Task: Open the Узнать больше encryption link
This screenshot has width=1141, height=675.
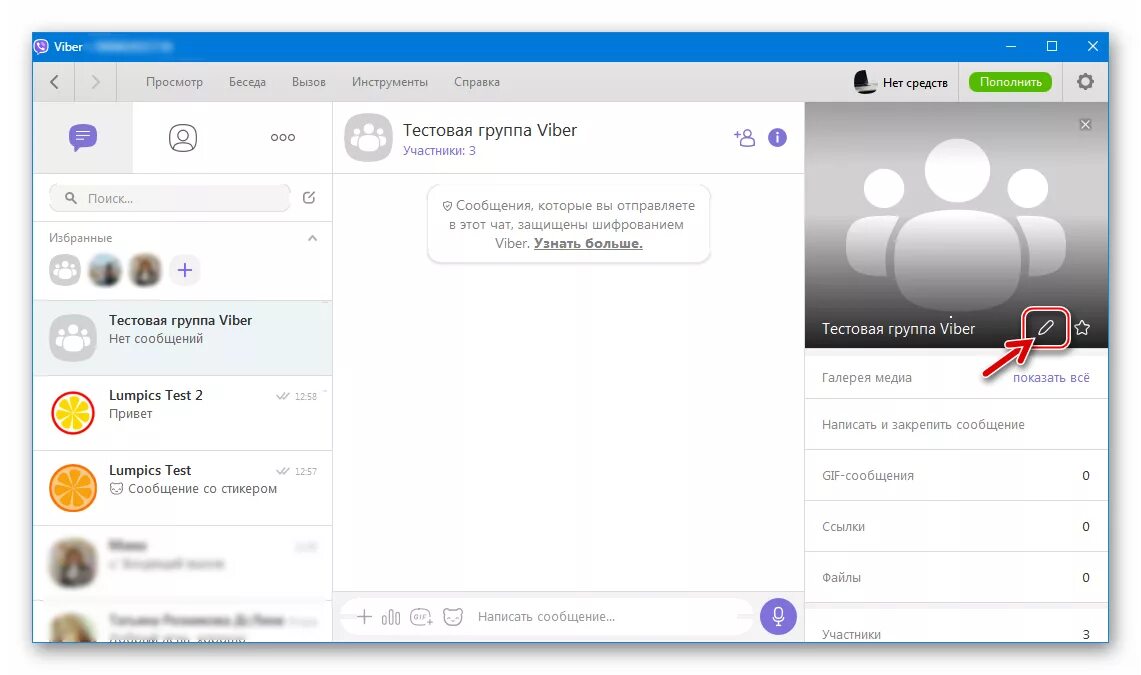Action: click(x=588, y=244)
